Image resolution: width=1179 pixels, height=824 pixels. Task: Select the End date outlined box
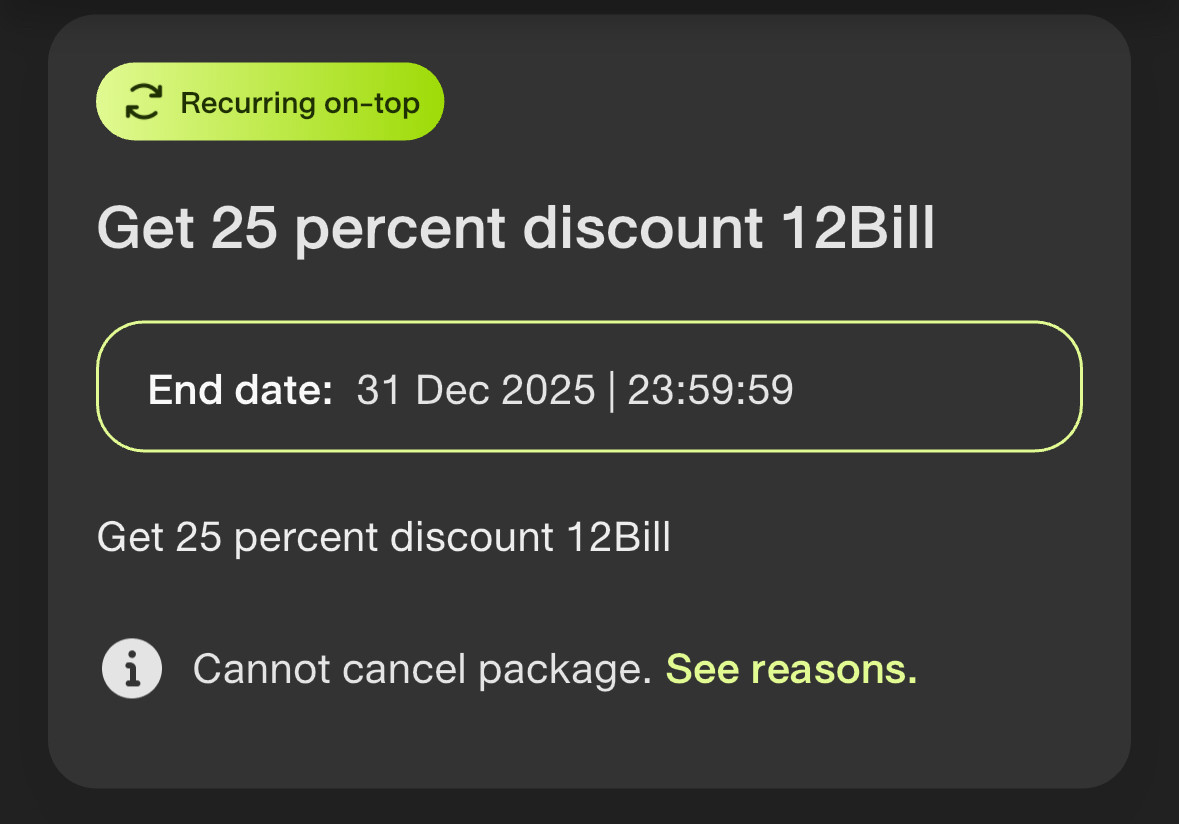590,386
